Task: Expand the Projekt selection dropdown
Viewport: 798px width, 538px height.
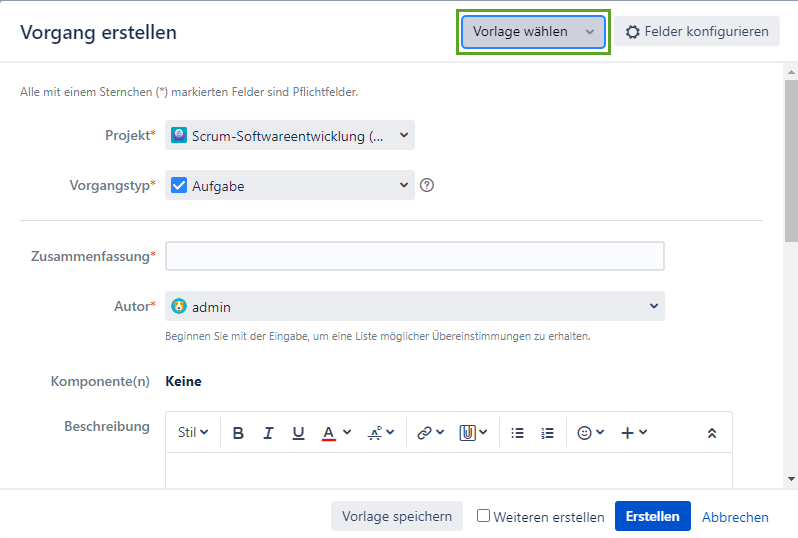Action: pyautogui.click(x=290, y=136)
